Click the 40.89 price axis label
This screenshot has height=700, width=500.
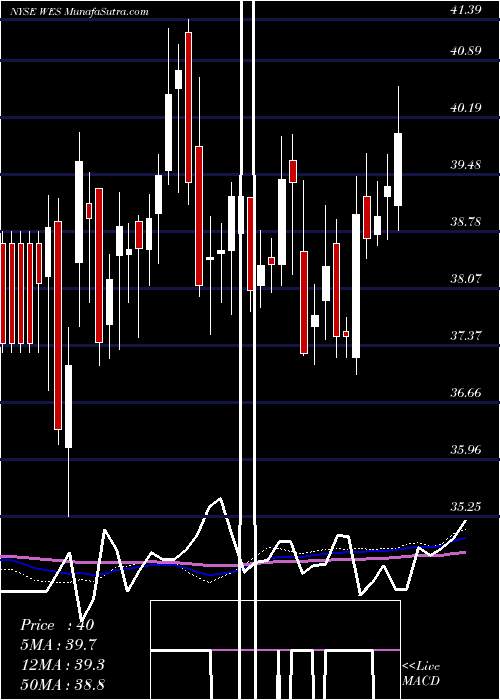coord(466,51)
